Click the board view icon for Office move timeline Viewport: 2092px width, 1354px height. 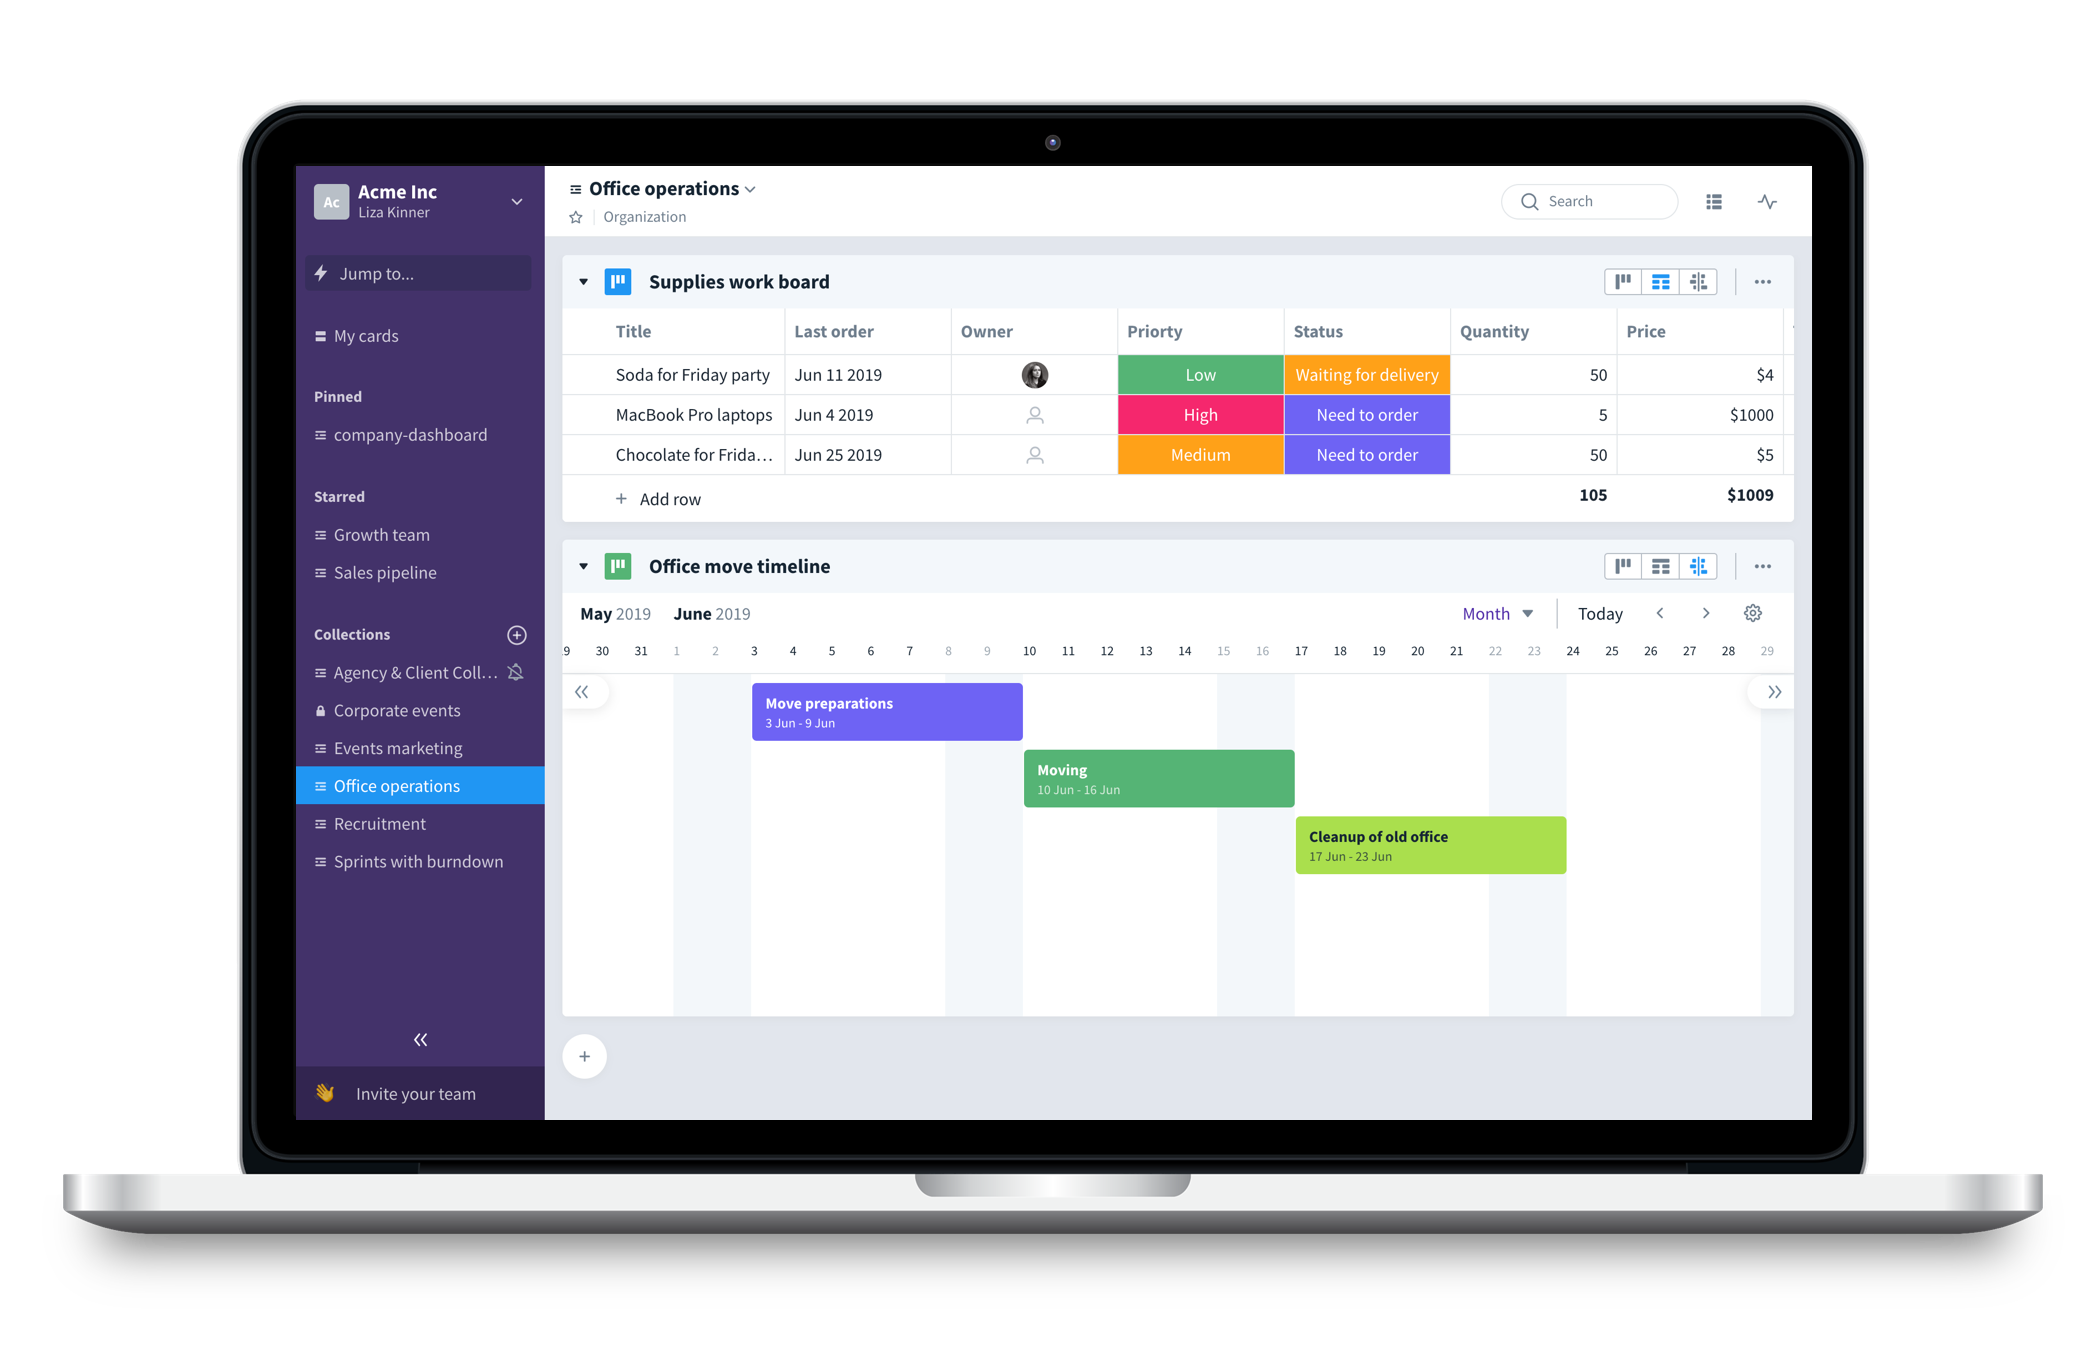(1622, 566)
